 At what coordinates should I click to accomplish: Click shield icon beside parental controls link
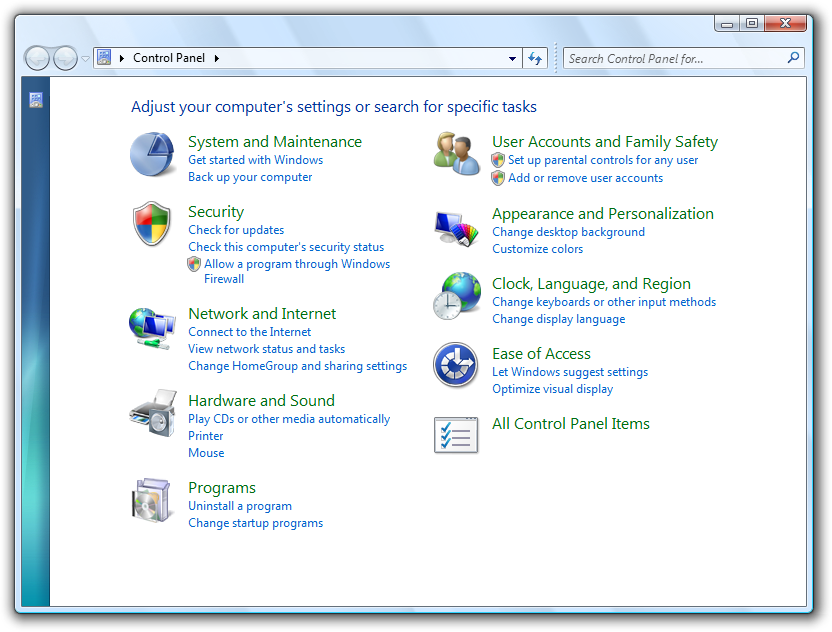tap(498, 160)
